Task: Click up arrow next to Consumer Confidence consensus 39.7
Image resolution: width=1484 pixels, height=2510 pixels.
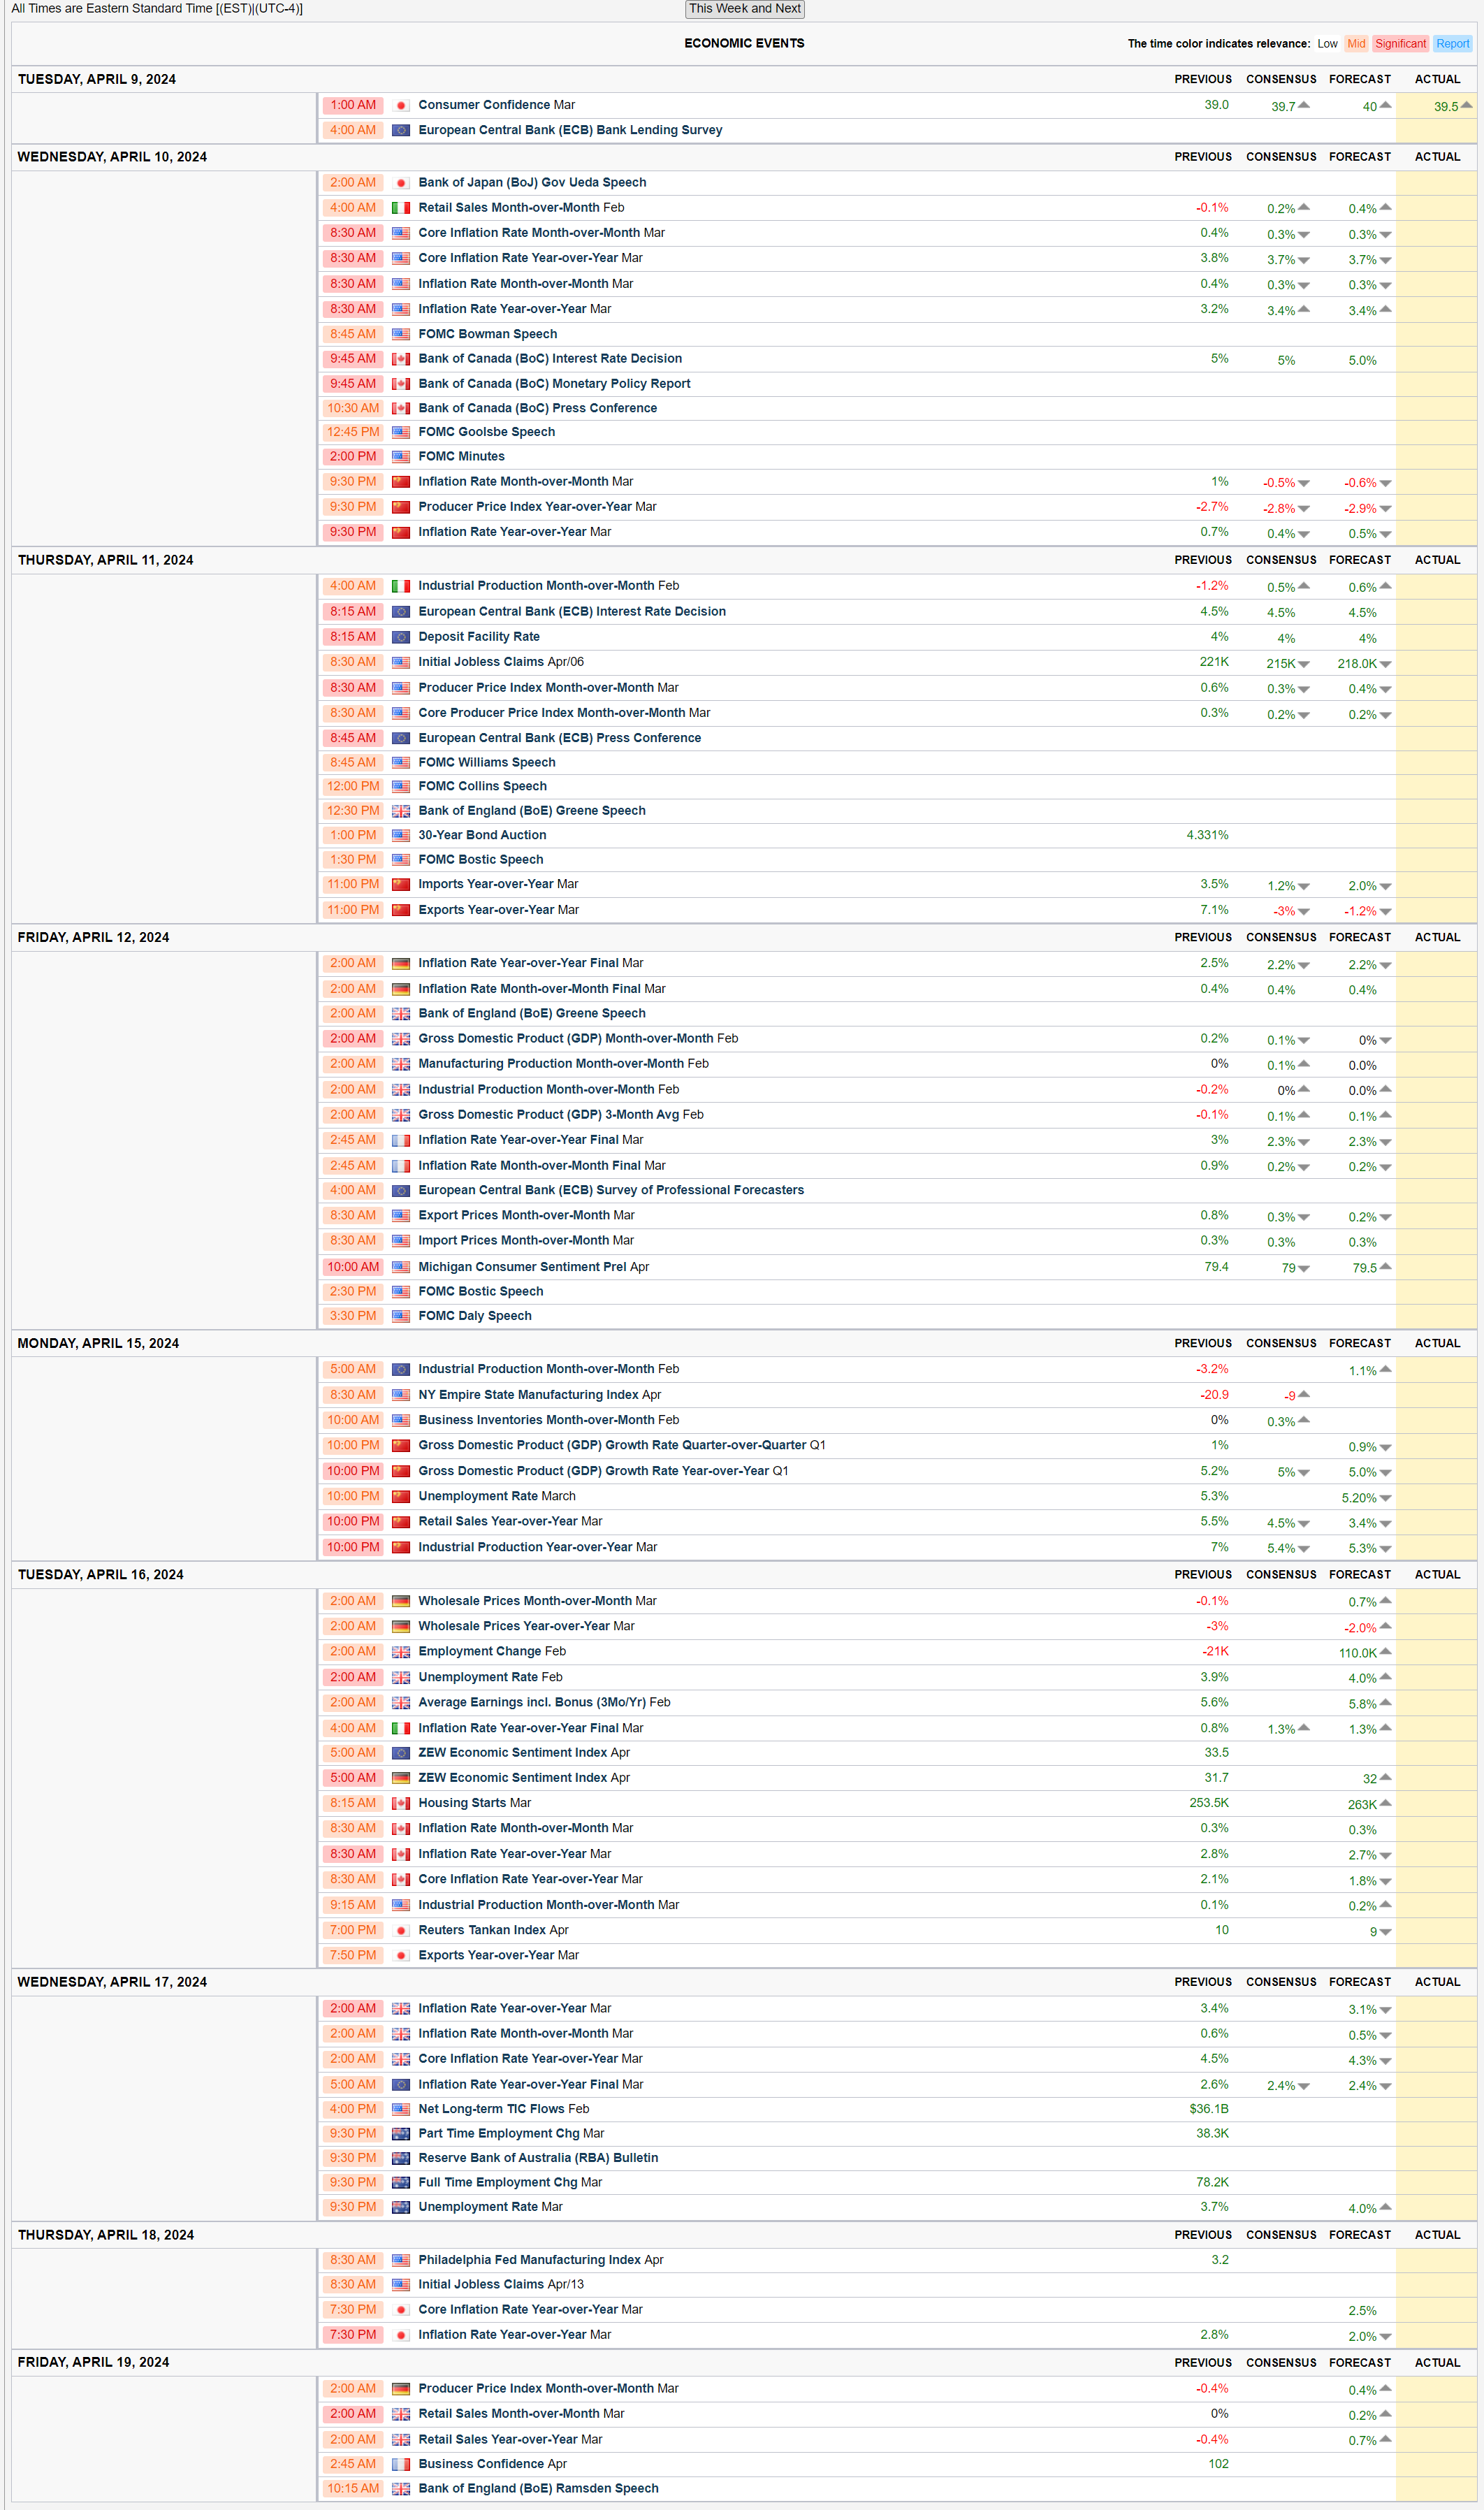Action: pyautogui.click(x=1303, y=105)
